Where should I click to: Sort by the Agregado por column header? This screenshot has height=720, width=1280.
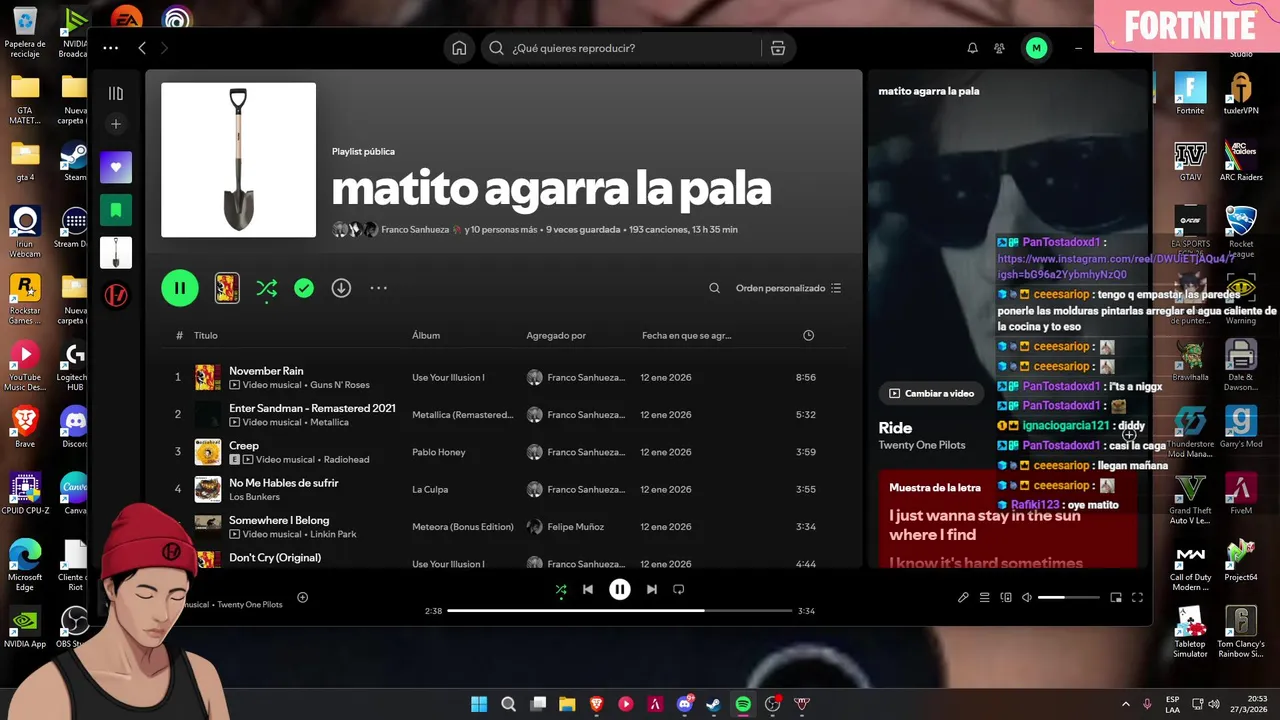click(556, 336)
